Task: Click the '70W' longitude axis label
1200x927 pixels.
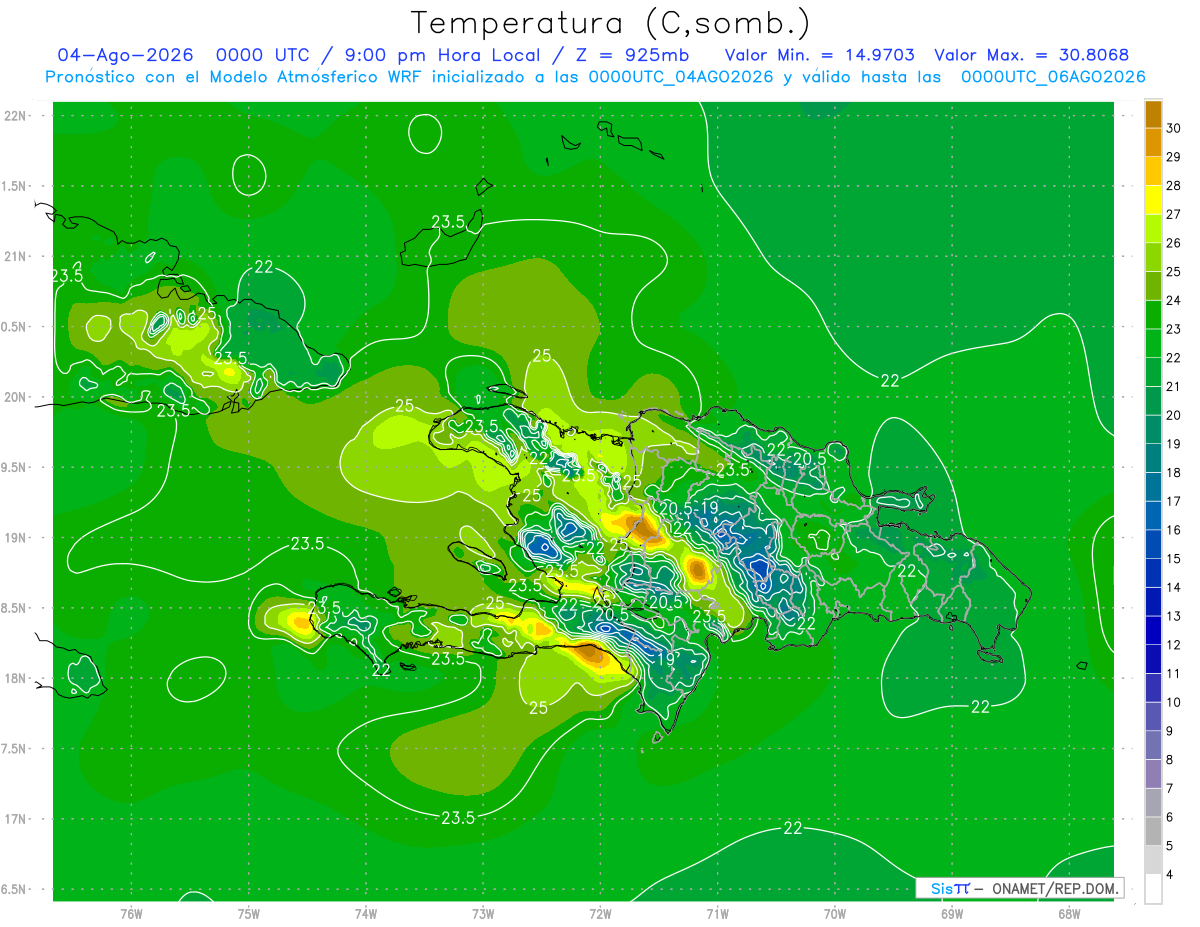Action: [835, 914]
